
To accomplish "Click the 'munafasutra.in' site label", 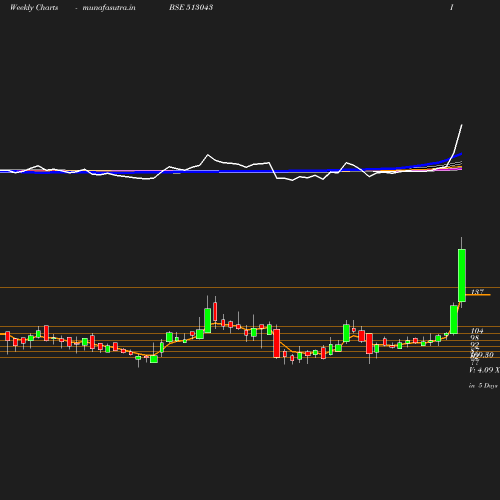I will pyautogui.click(x=109, y=7).
